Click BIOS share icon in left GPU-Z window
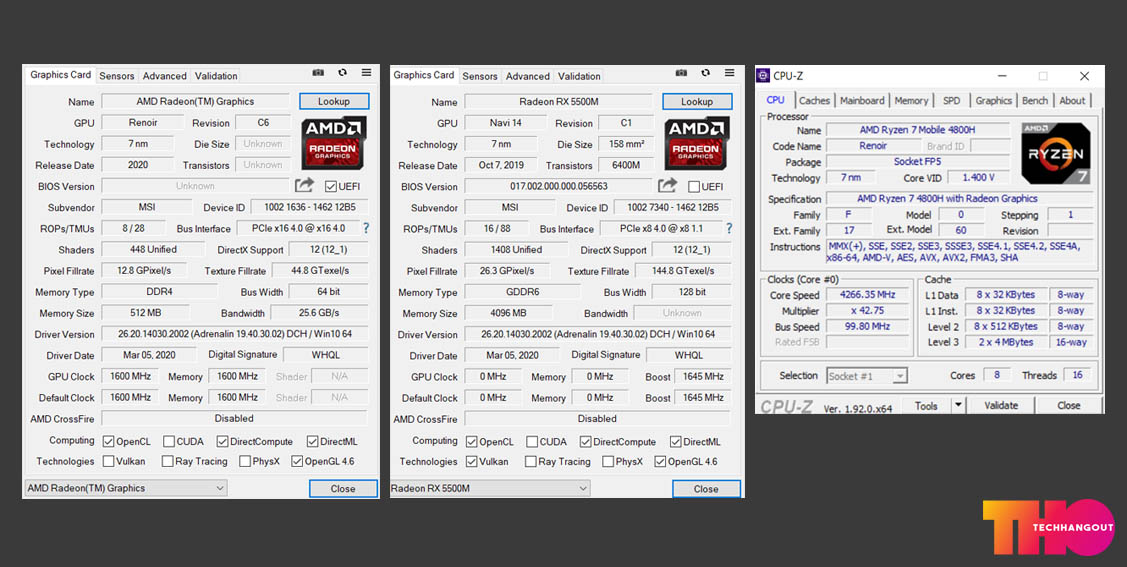Viewport: 1127px width, 567px height. pyautogui.click(x=304, y=185)
